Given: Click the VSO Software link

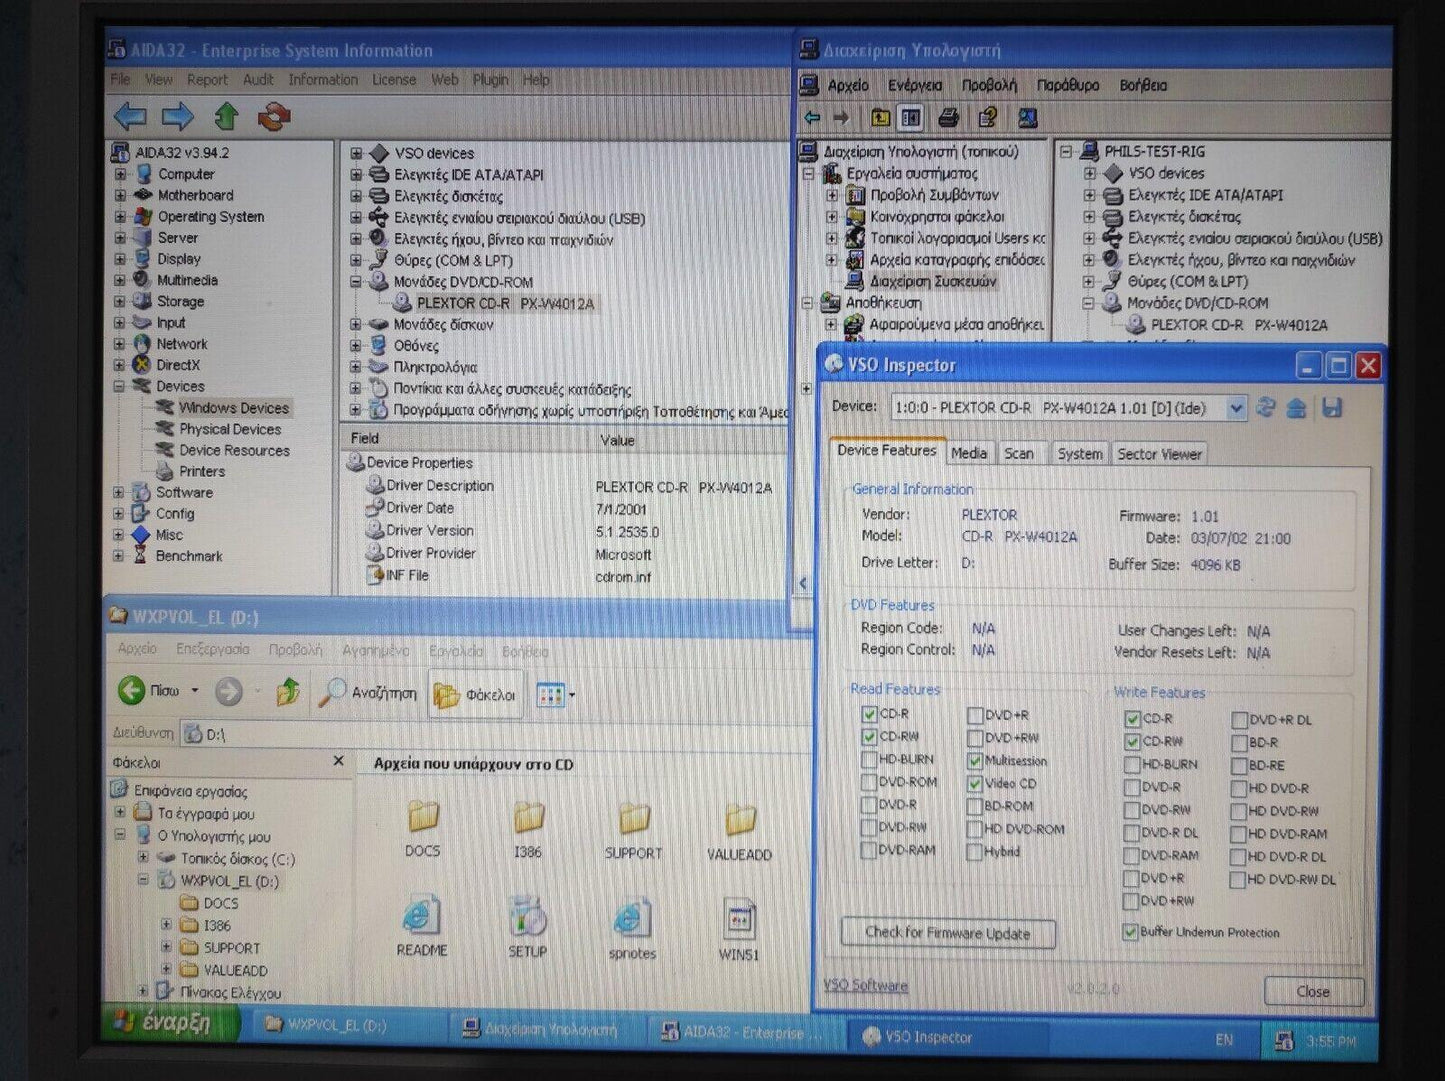Looking at the screenshot, I should coord(866,985).
